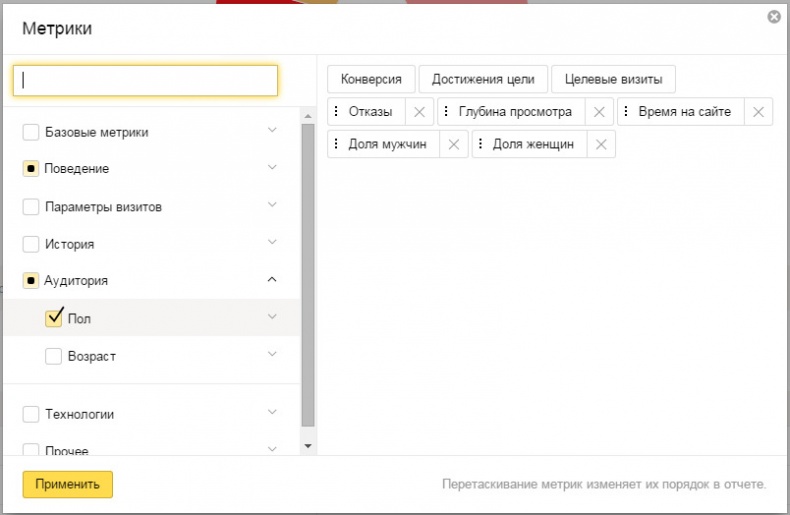Click the drag handle of Доля женщин
The height and width of the screenshot is (515, 790).
[481, 144]
